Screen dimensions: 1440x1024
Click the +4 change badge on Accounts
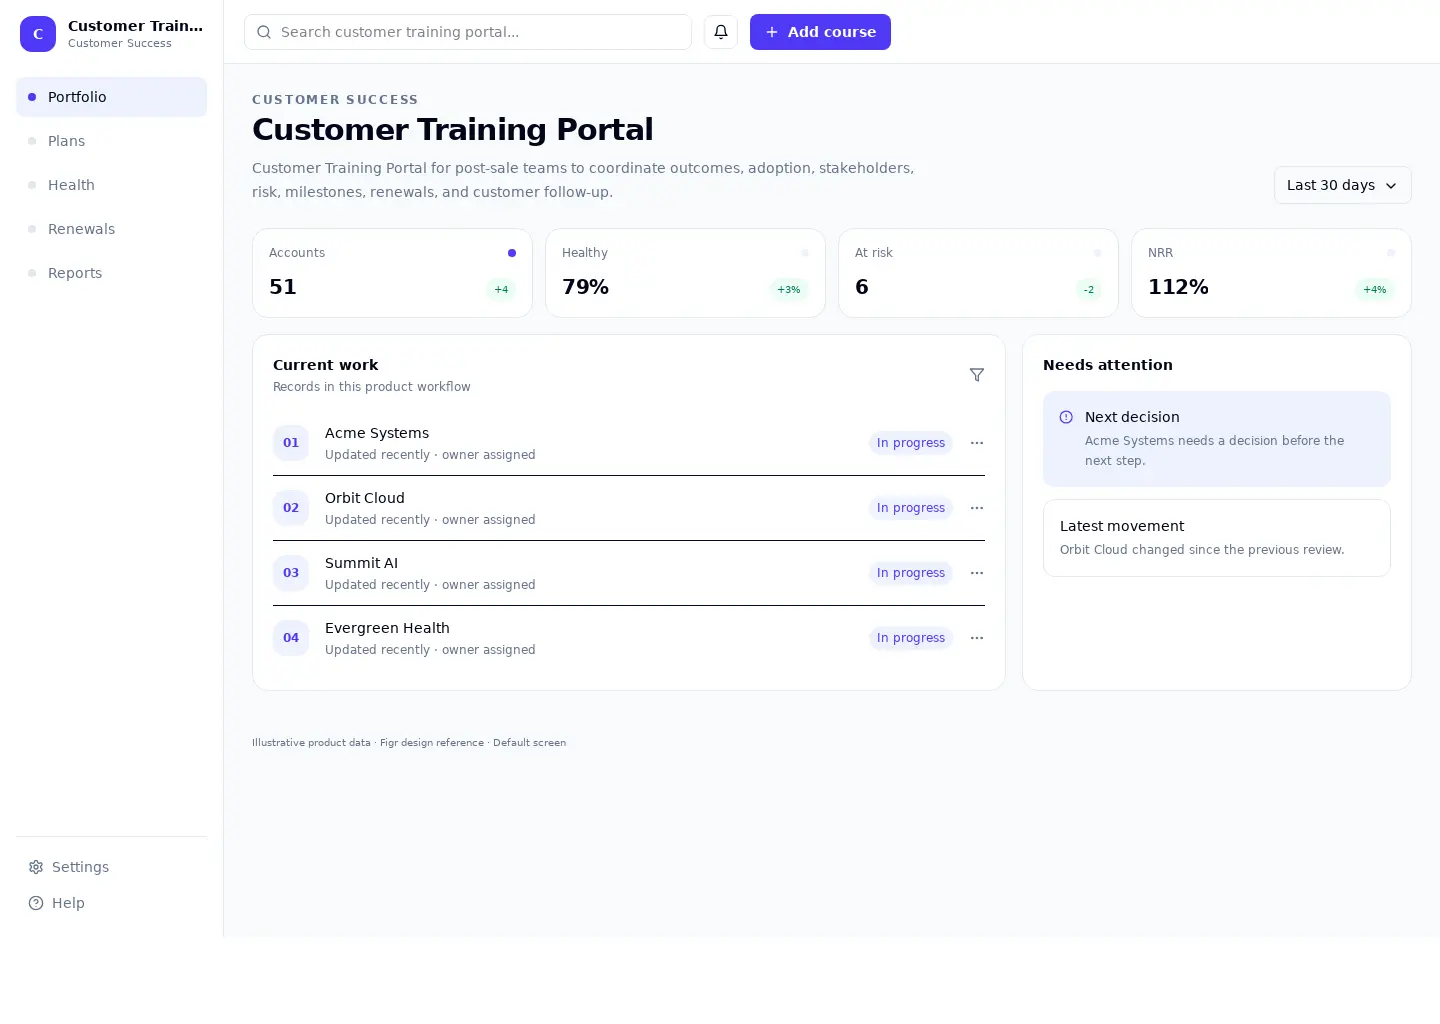point(501,290)
